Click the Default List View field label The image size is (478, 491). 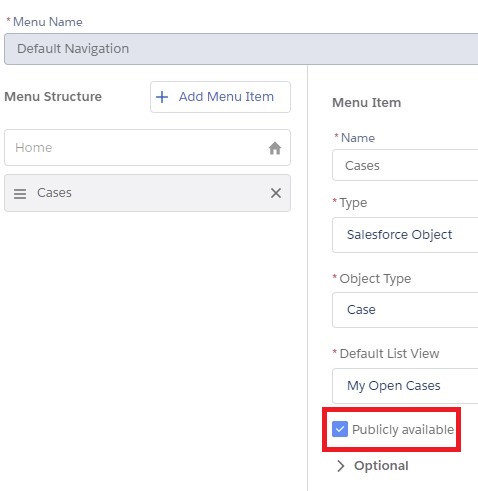tap(389, 354)
